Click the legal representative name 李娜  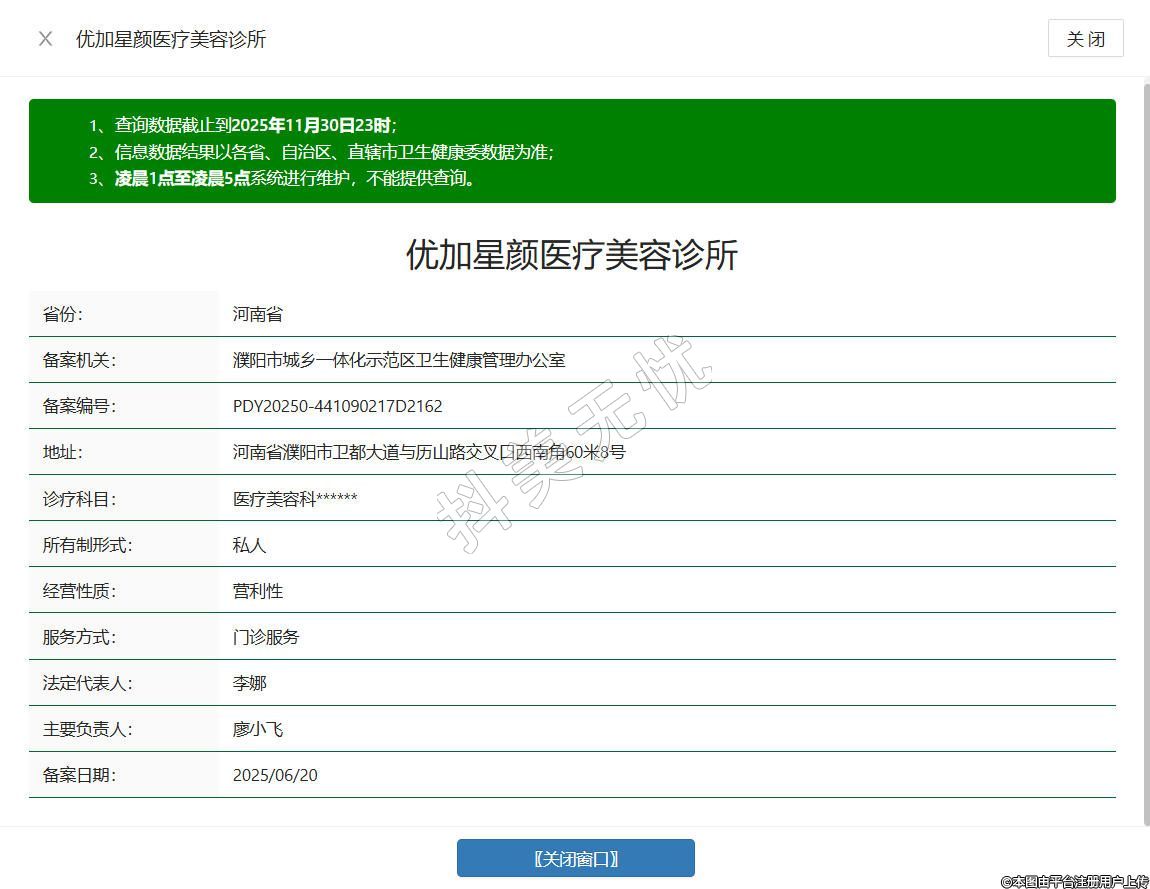point(250,683)
